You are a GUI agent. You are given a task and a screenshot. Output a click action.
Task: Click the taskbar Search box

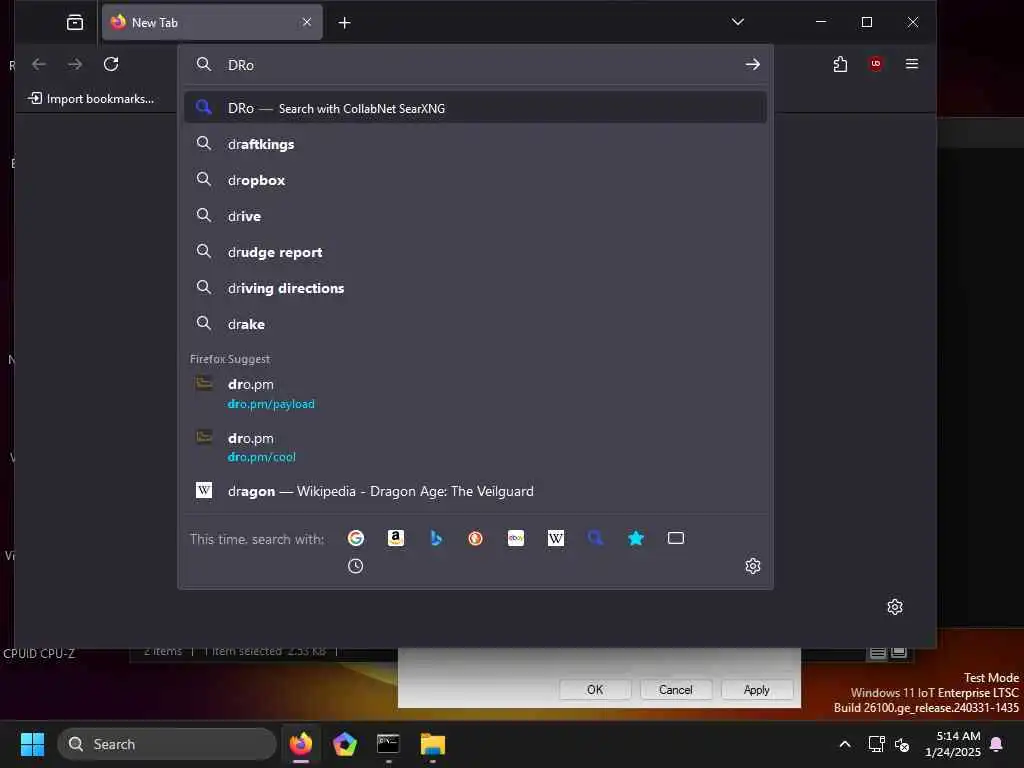click(x=167, y=744)
